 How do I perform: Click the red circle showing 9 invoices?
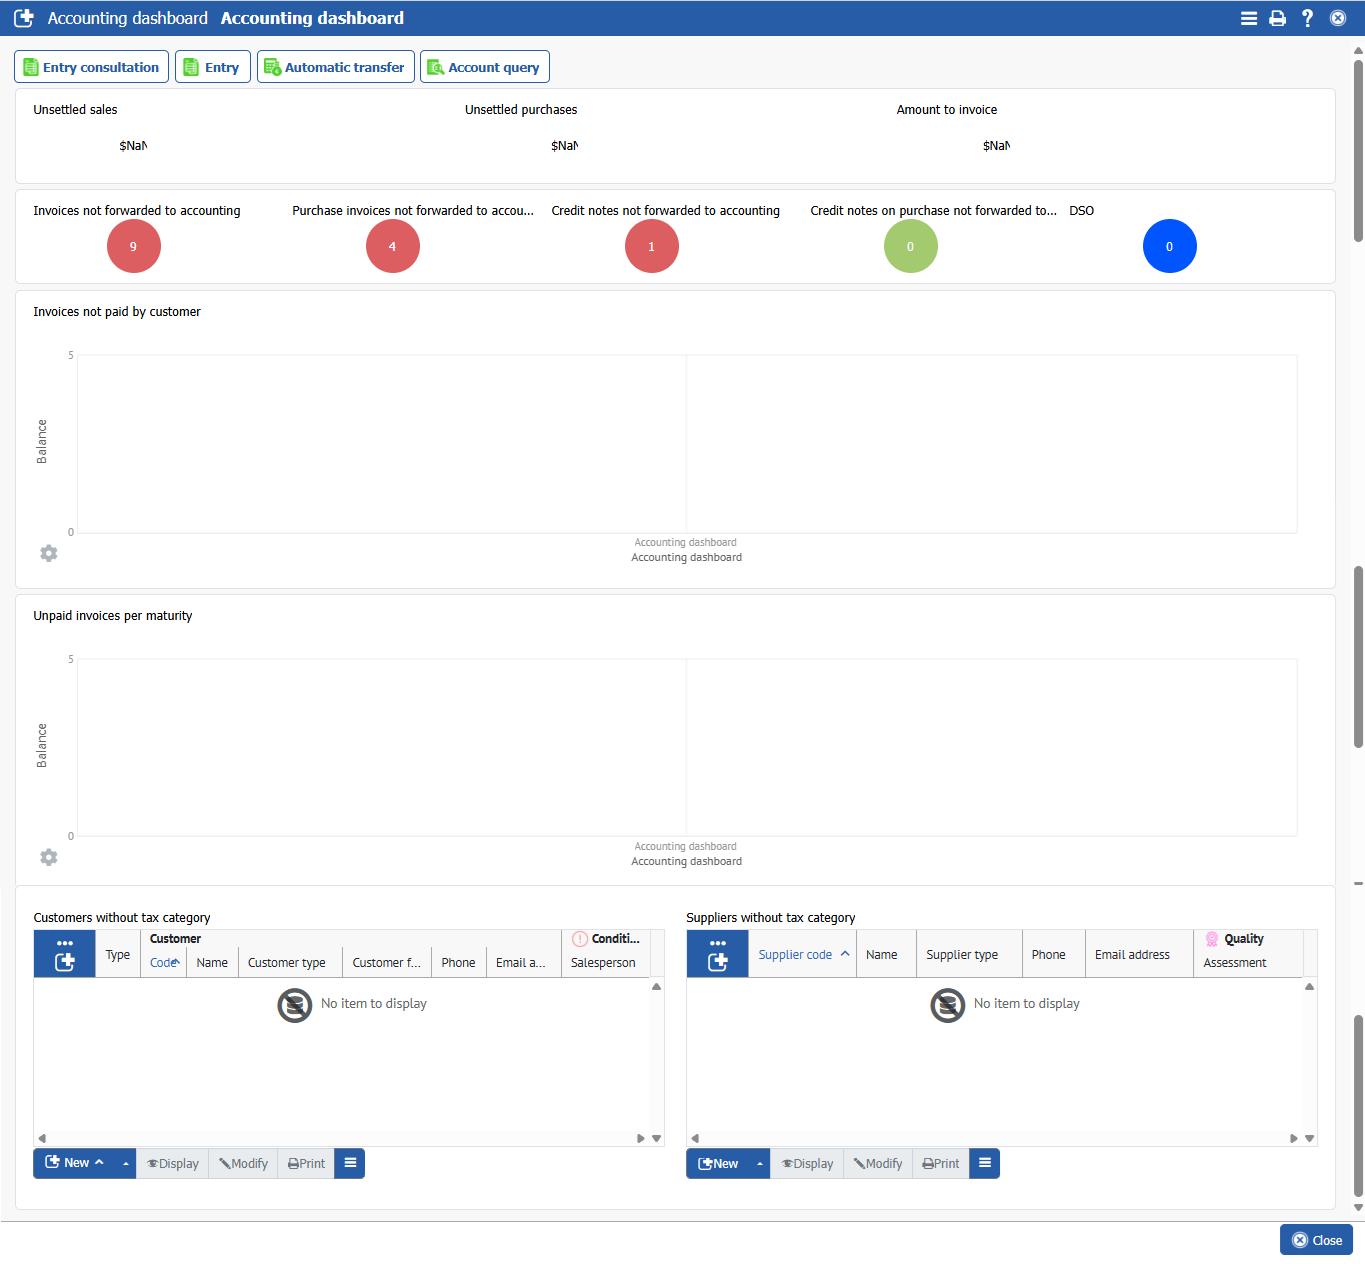coord(133,246)
